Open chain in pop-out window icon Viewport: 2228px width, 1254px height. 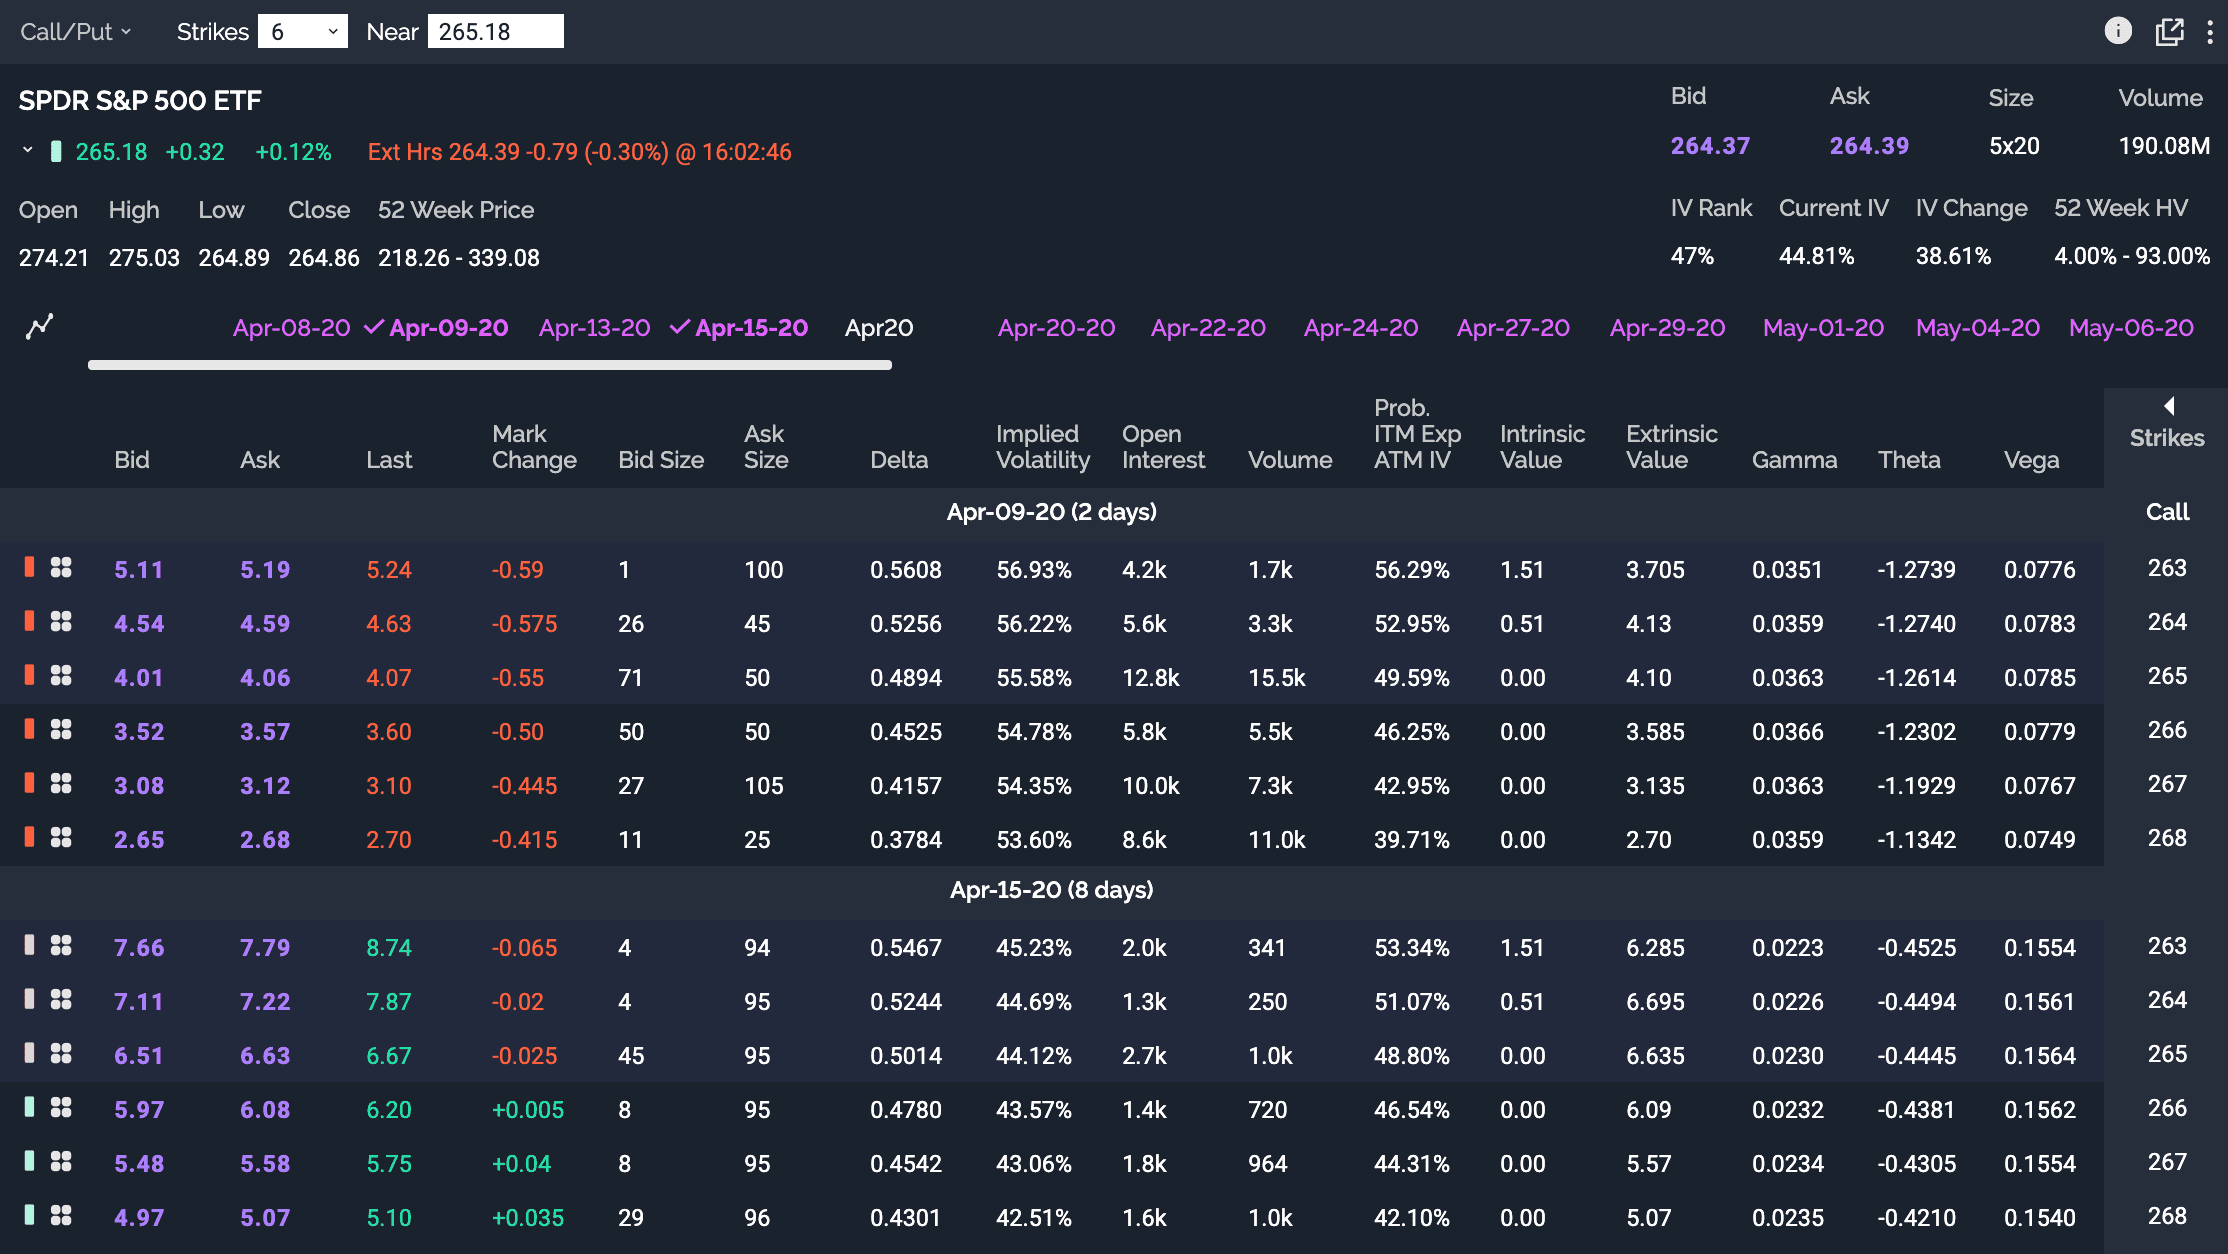pyautogui.click(x=2169, y=31)
